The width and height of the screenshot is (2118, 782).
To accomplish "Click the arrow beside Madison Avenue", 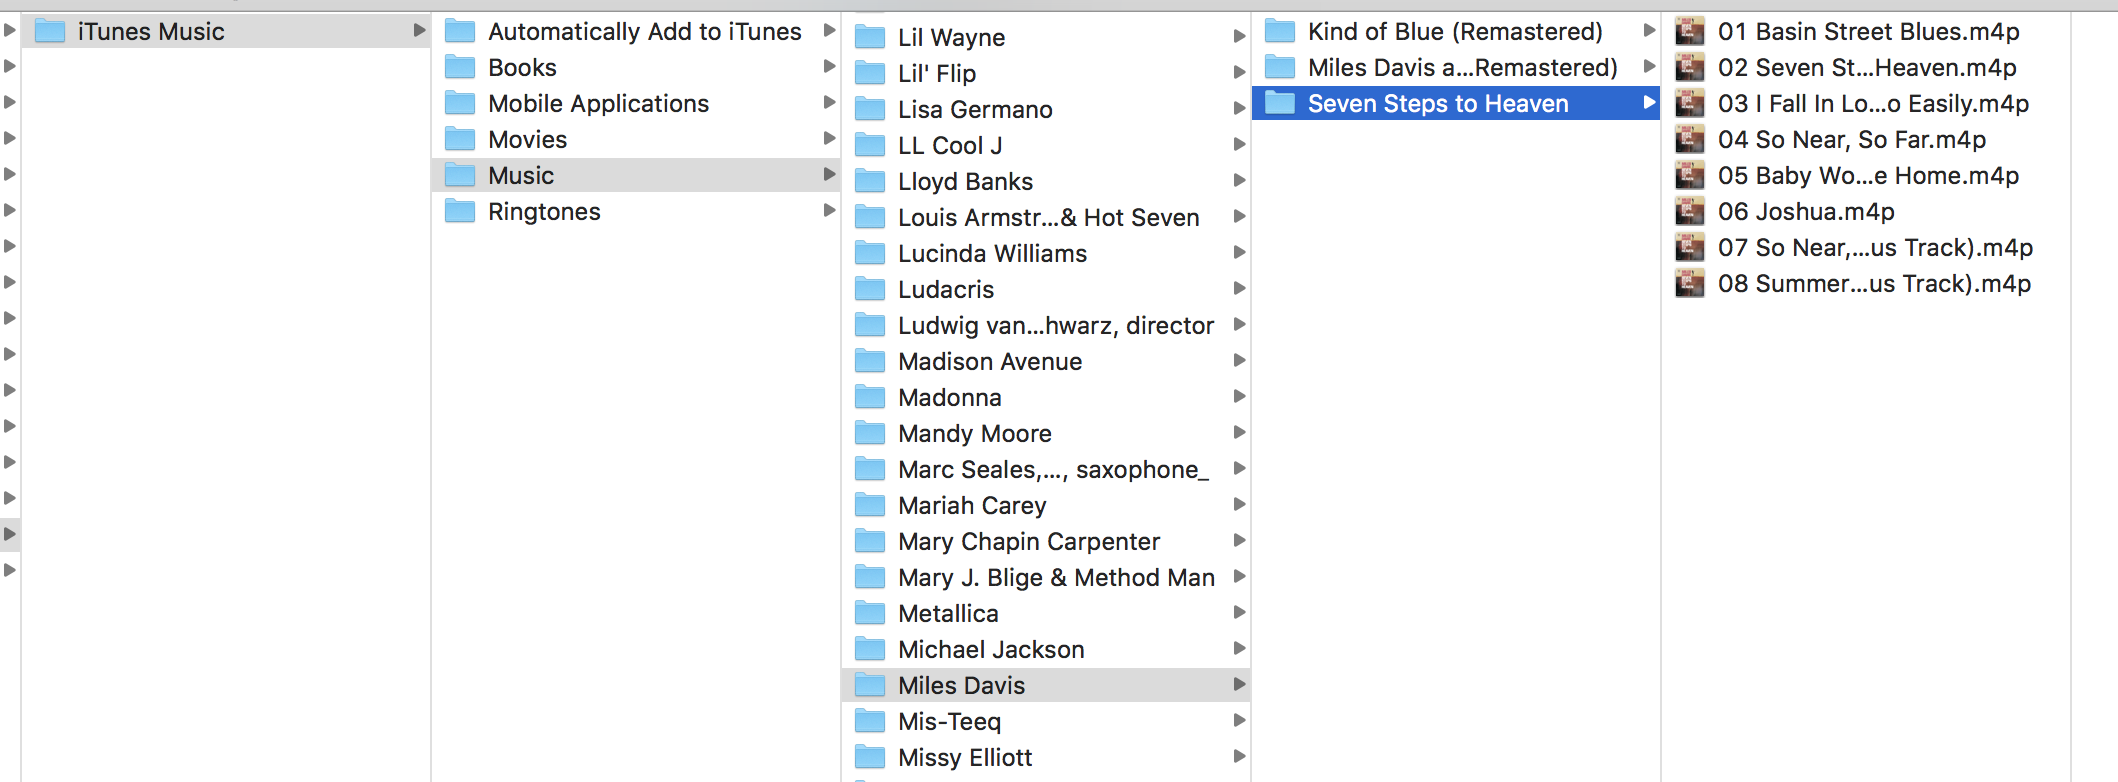I will pos(1239,360).
